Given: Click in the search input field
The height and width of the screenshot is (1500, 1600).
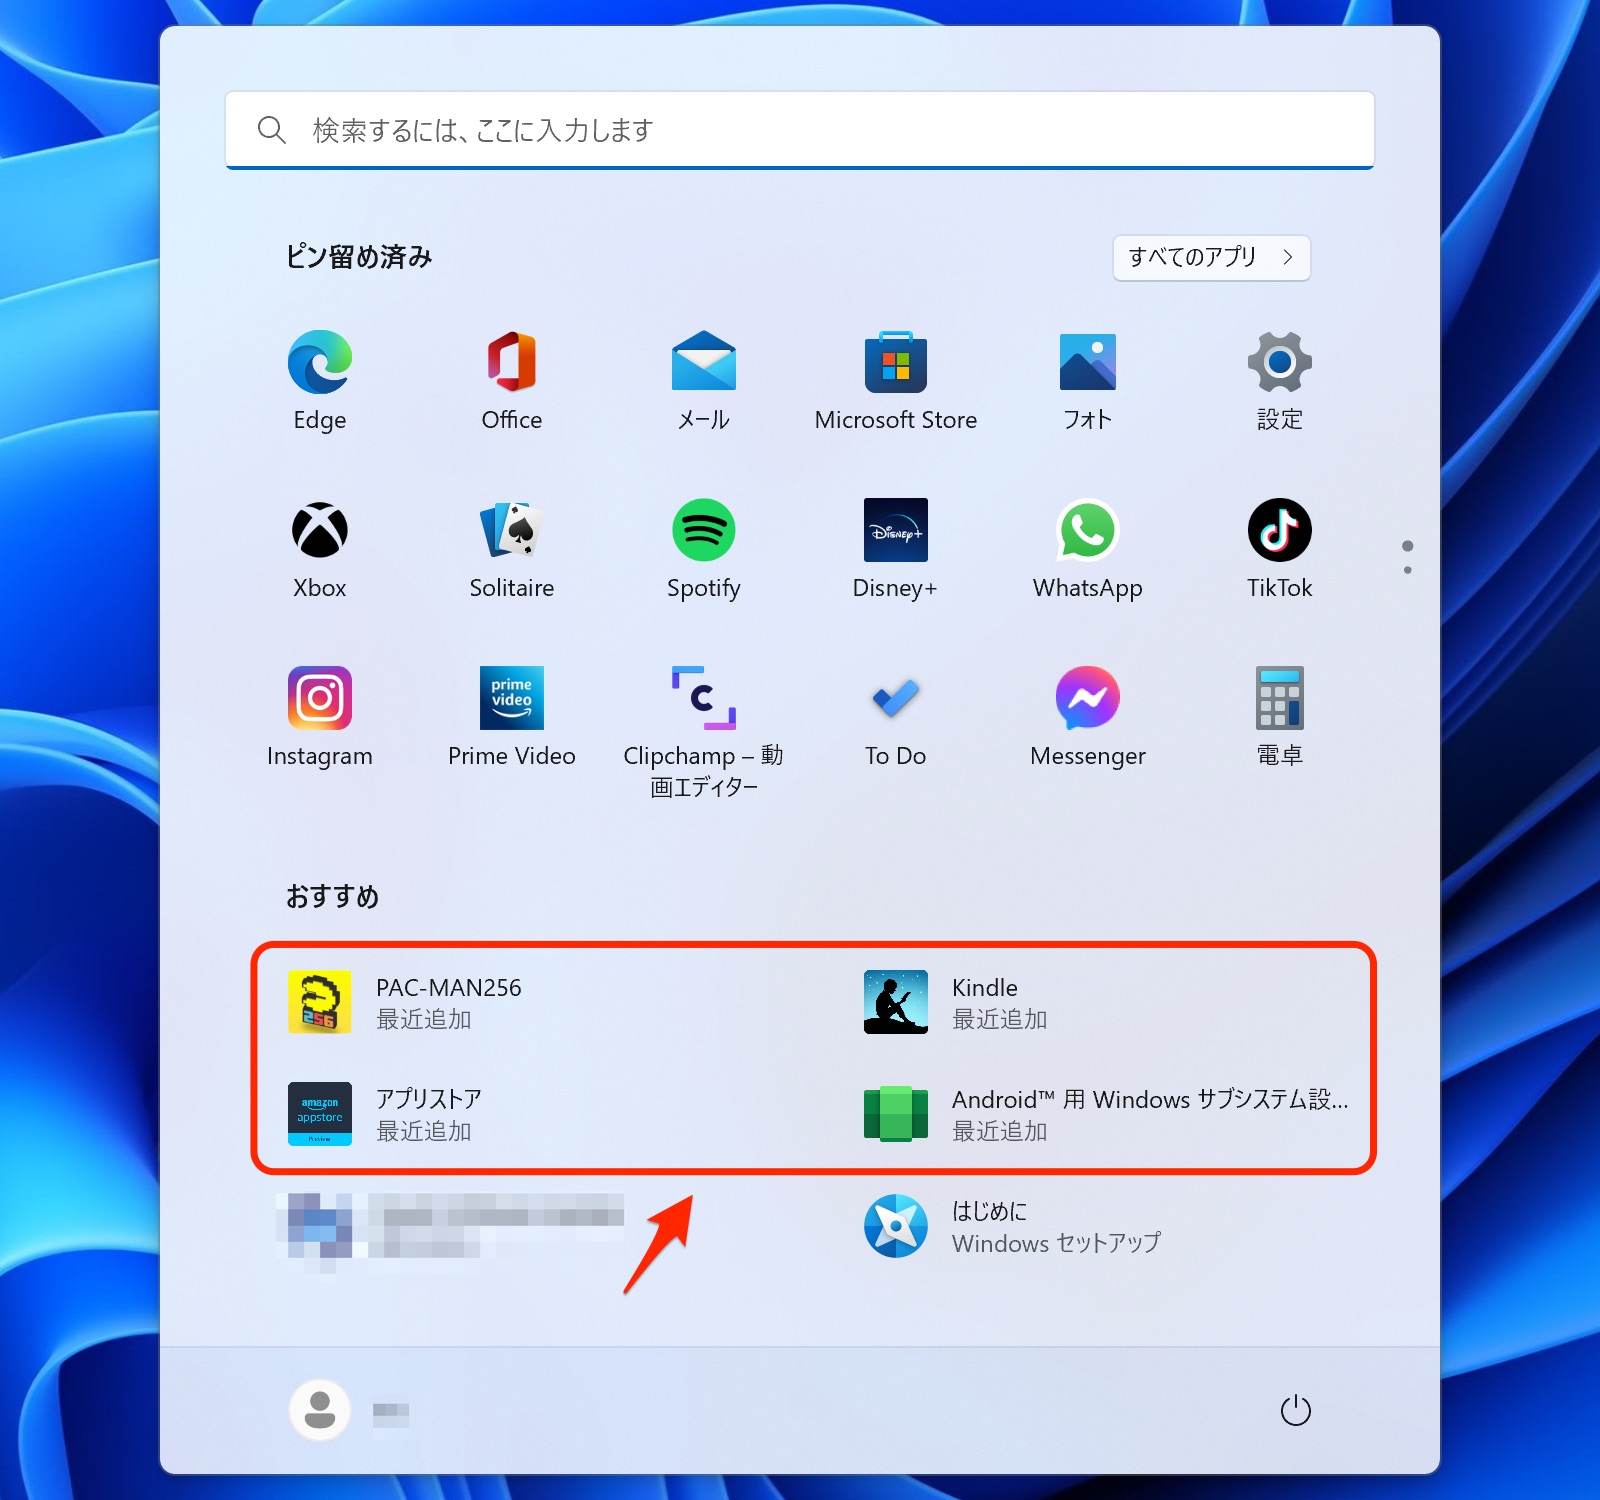Looking at the screenshot, I should pos(800,130).
